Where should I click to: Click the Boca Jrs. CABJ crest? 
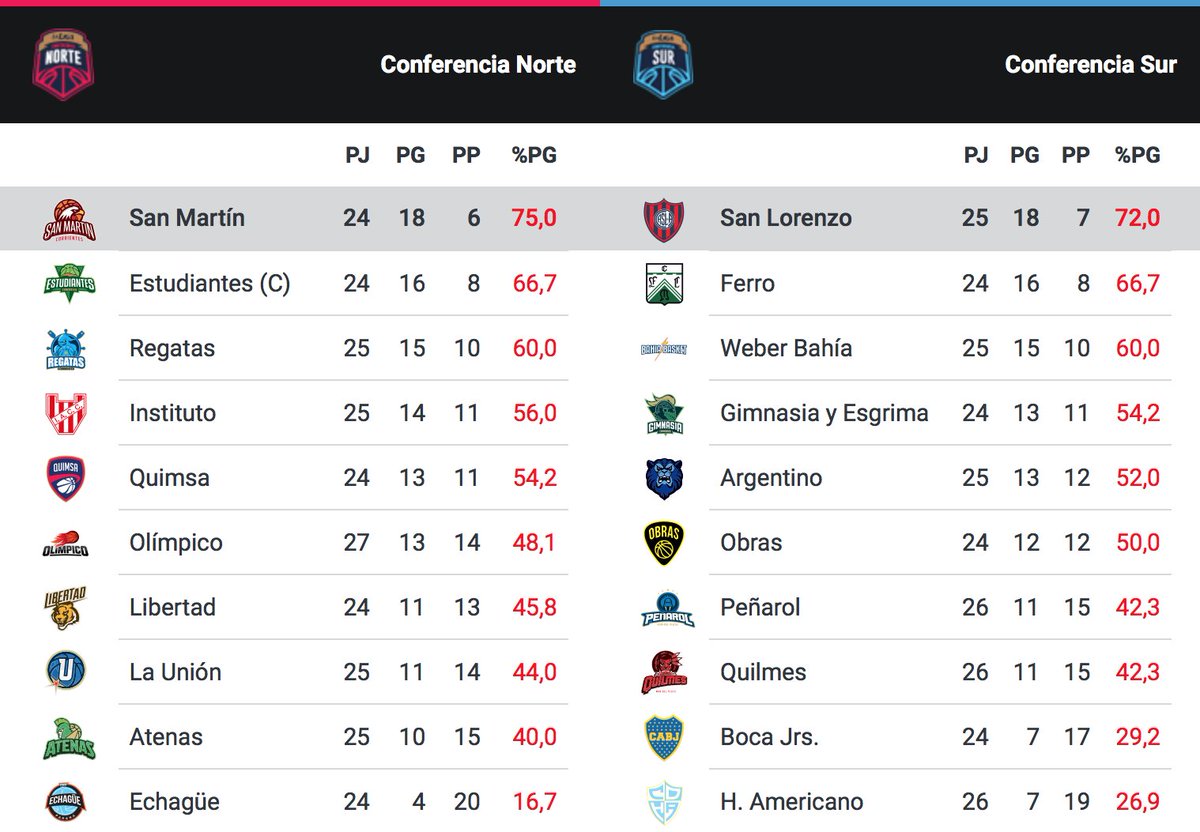coord(664,737)
